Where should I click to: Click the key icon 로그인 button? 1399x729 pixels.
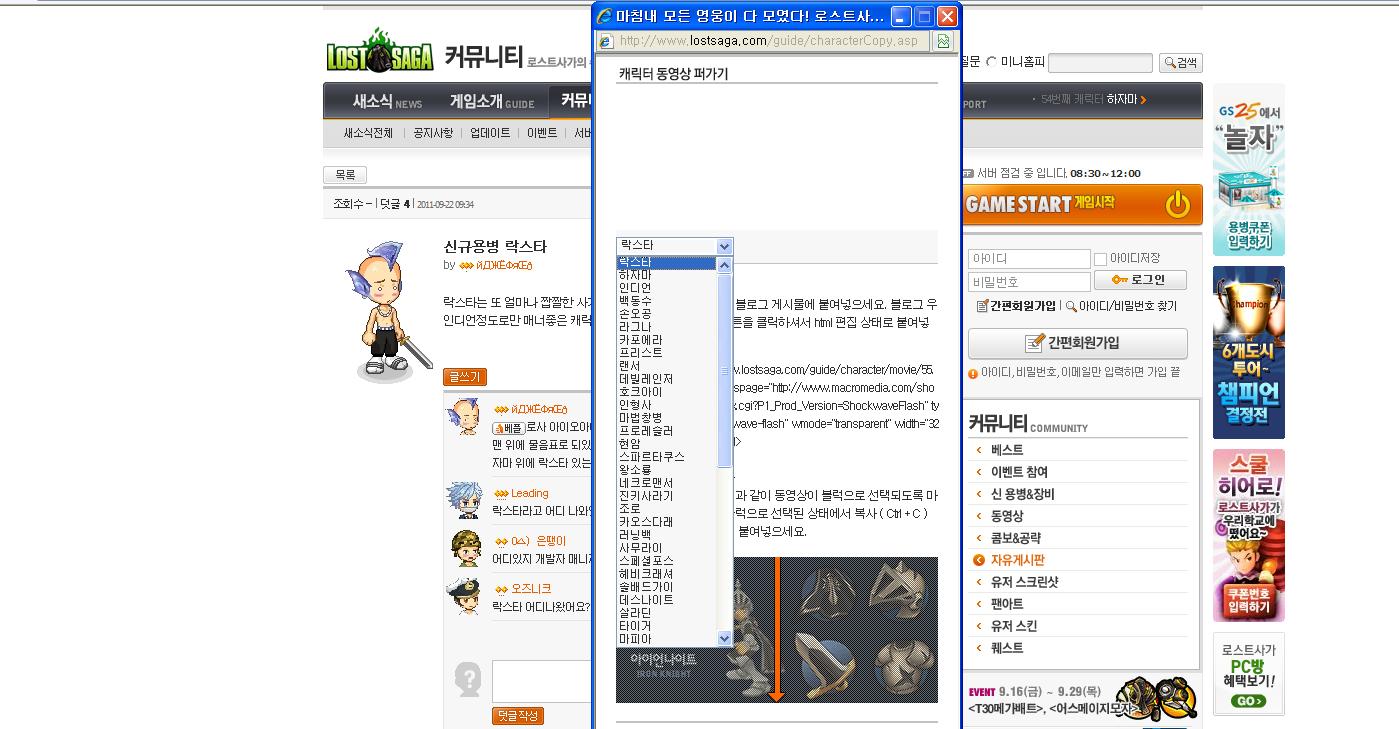(1140, 280)
